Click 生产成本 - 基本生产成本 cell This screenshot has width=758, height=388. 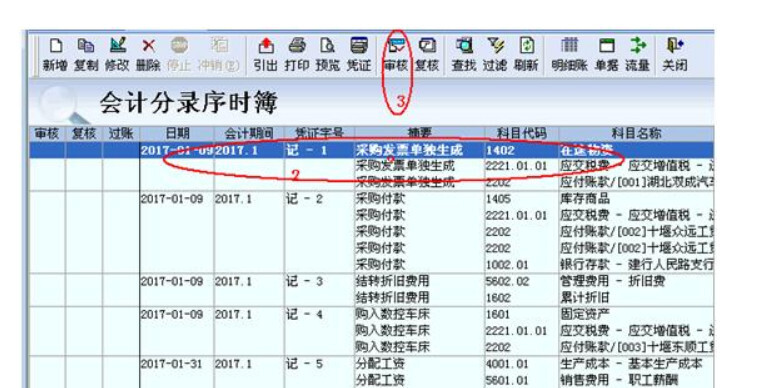coord(631,364)
